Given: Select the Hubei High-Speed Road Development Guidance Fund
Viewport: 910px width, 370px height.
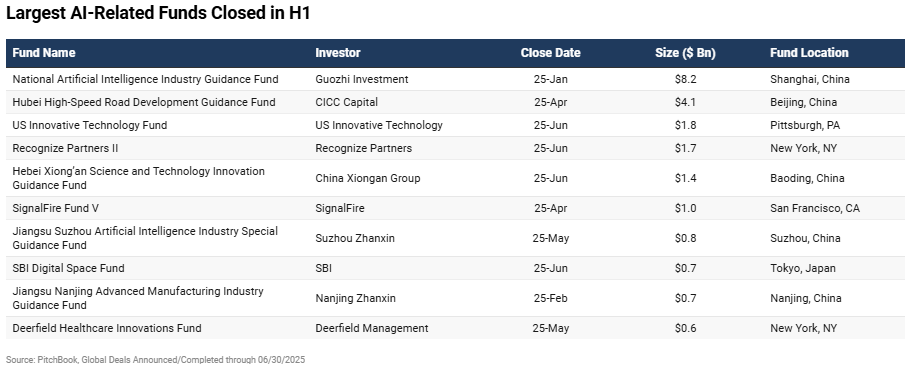Looking at the screenshot, I should pos(144,102).
